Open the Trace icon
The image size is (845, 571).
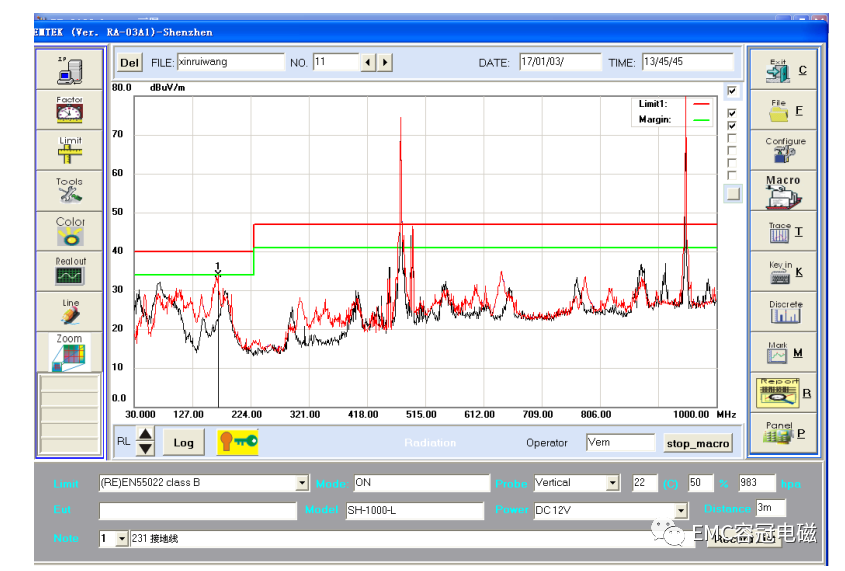(784, 232)
